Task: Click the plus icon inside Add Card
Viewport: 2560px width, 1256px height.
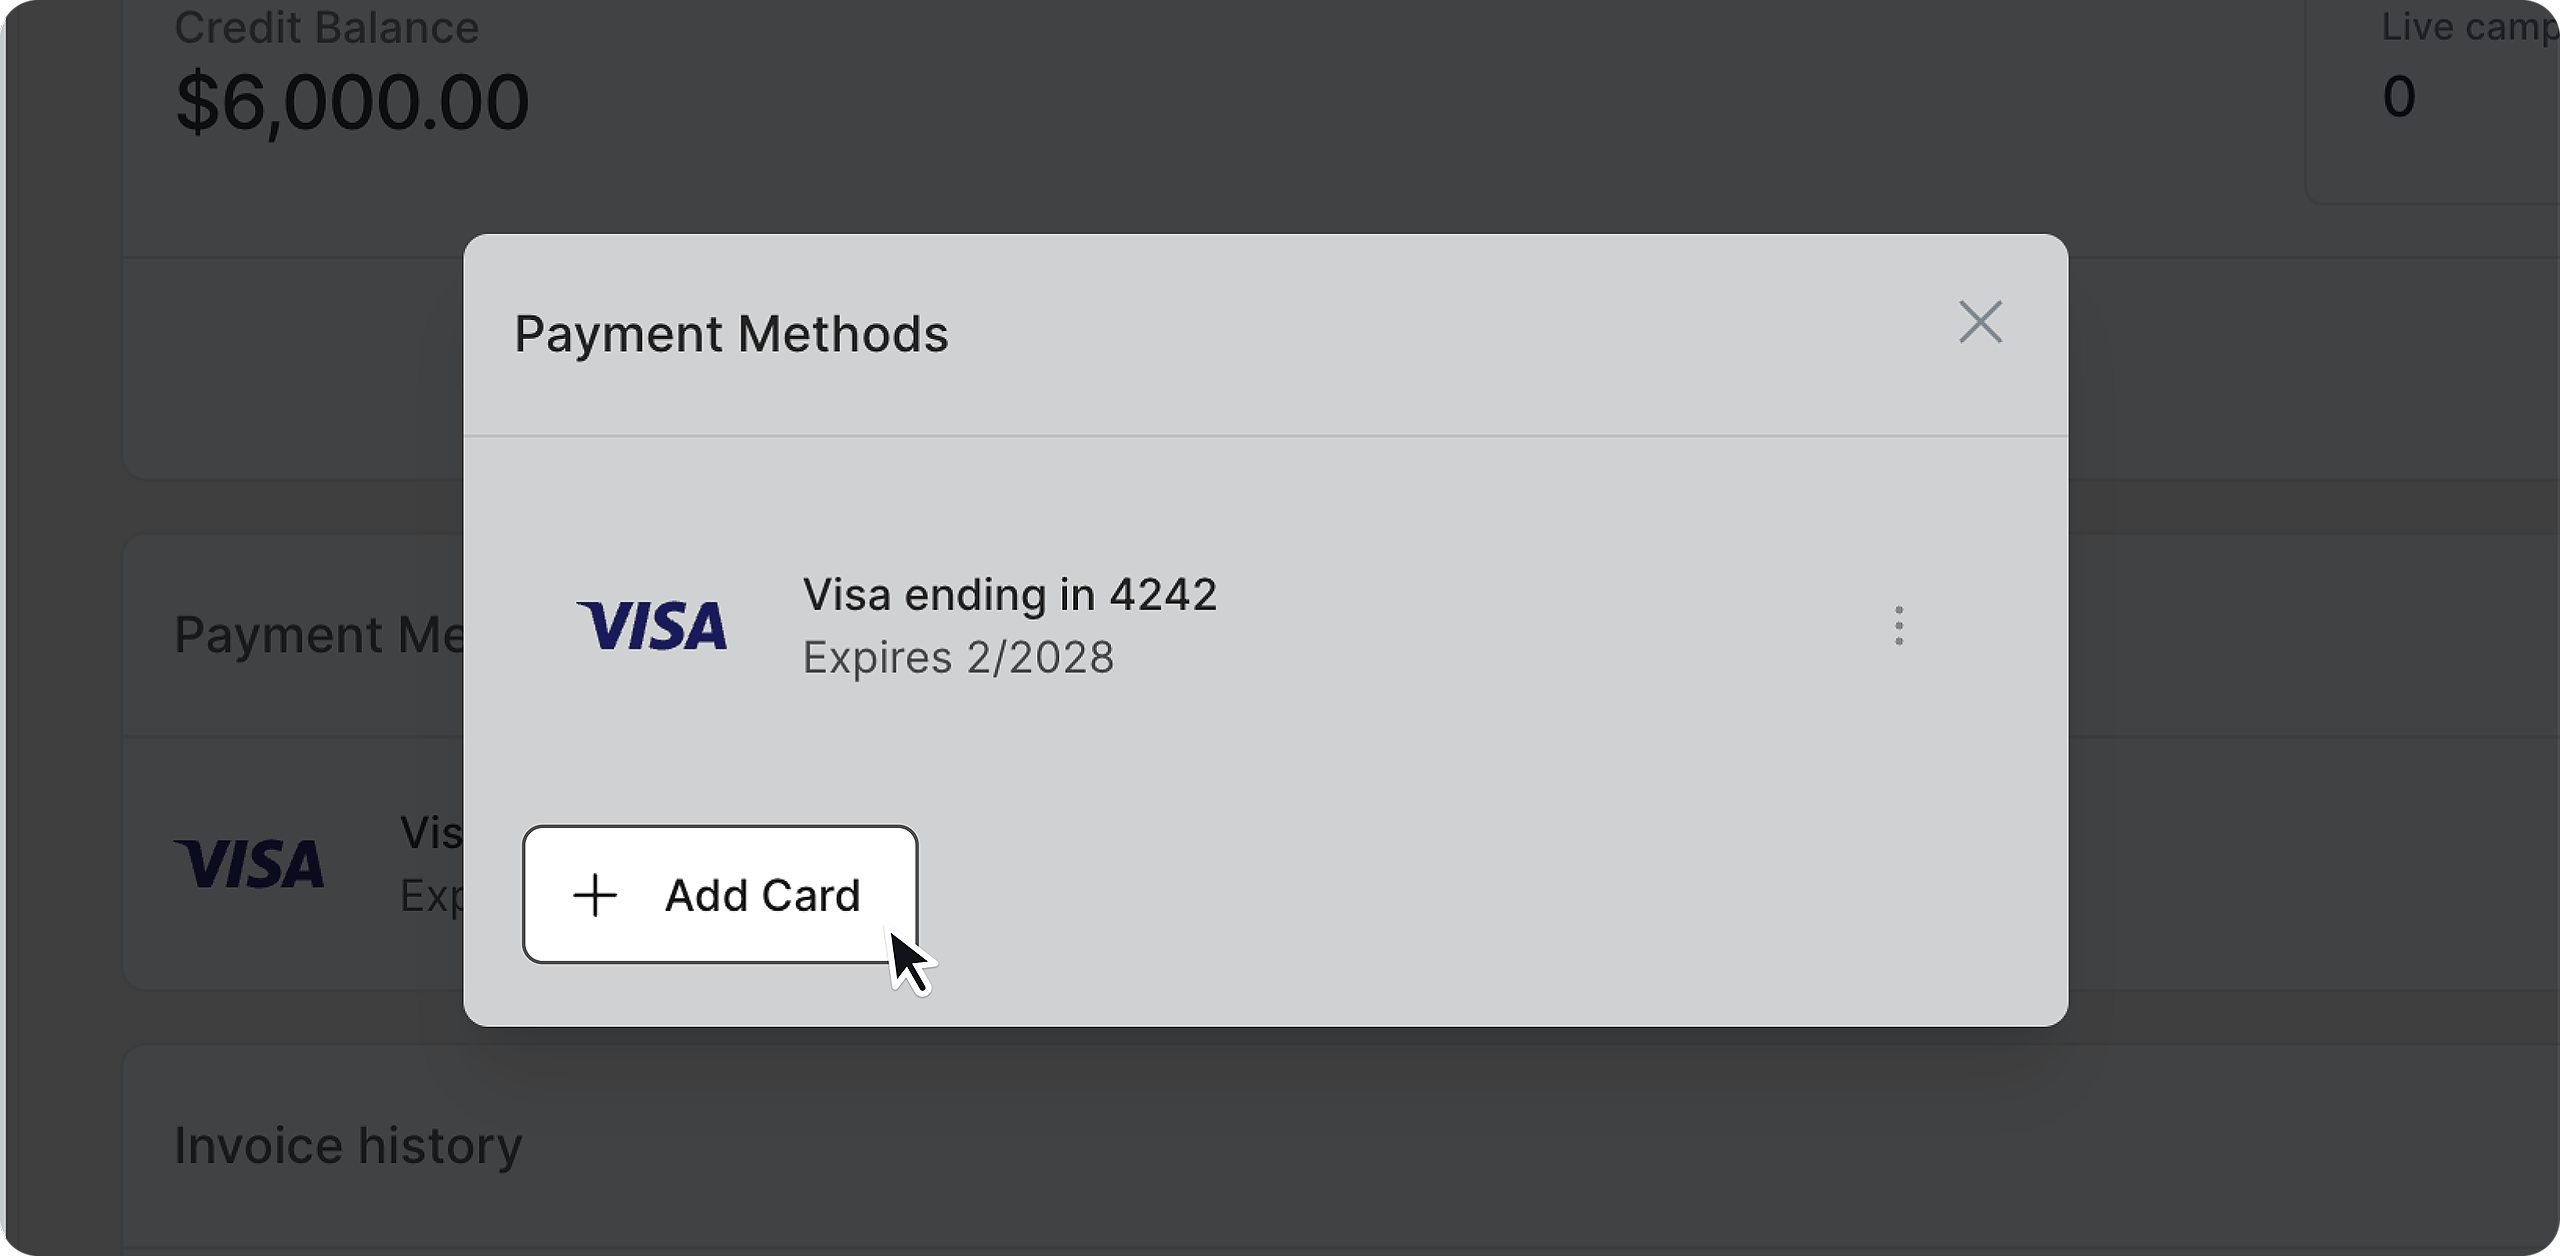Action: pos(595,895)
